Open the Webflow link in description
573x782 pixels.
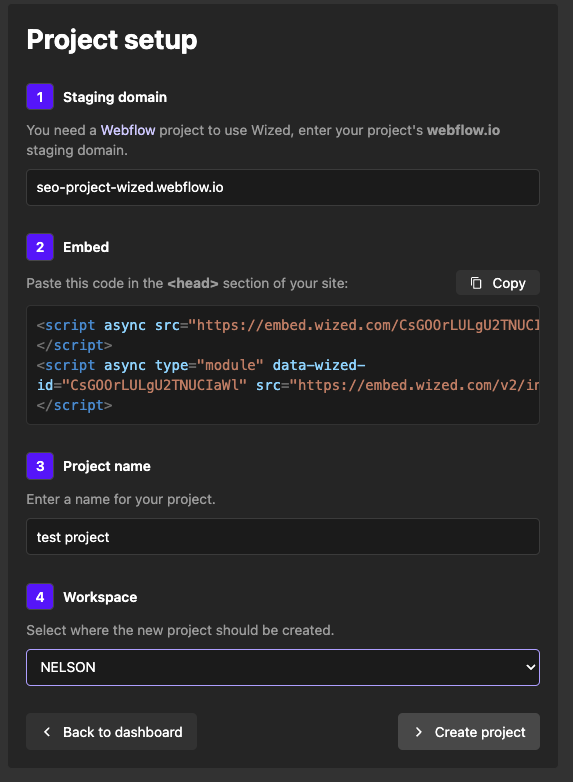pyautogui.click(x=128, y=130)
